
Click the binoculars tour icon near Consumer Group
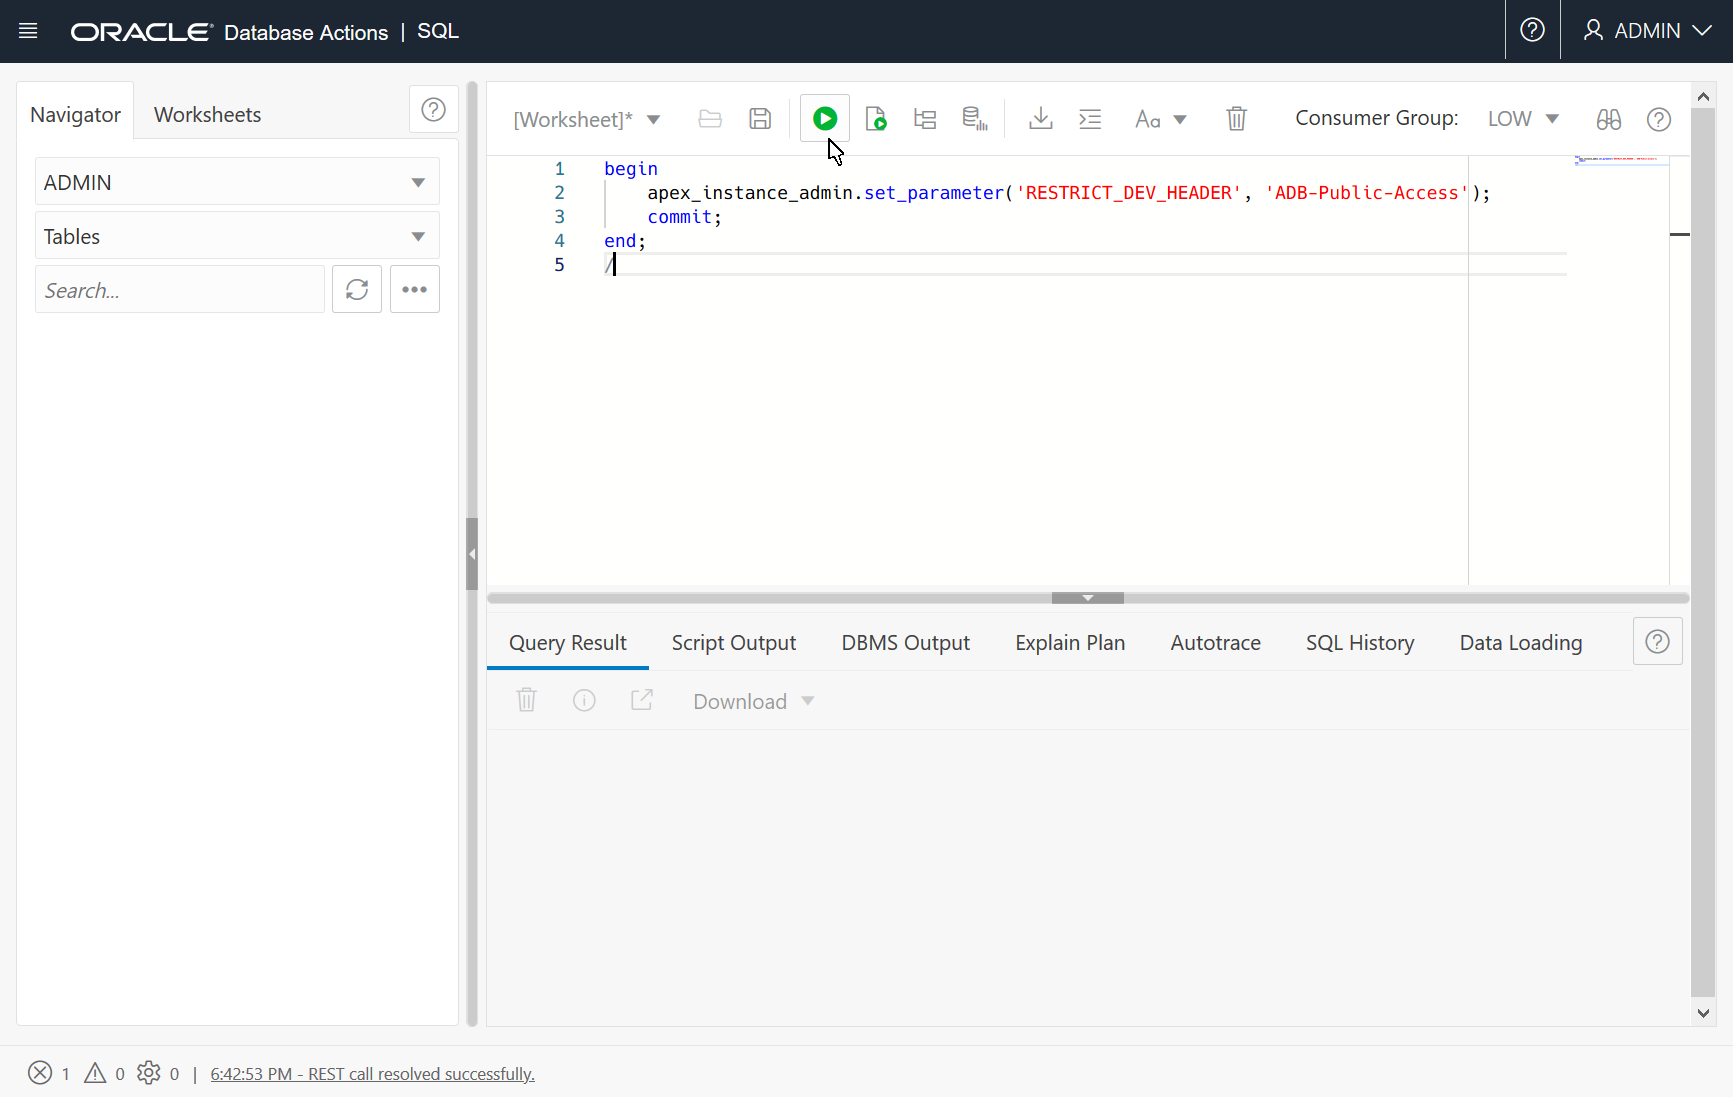point(1608,119)
